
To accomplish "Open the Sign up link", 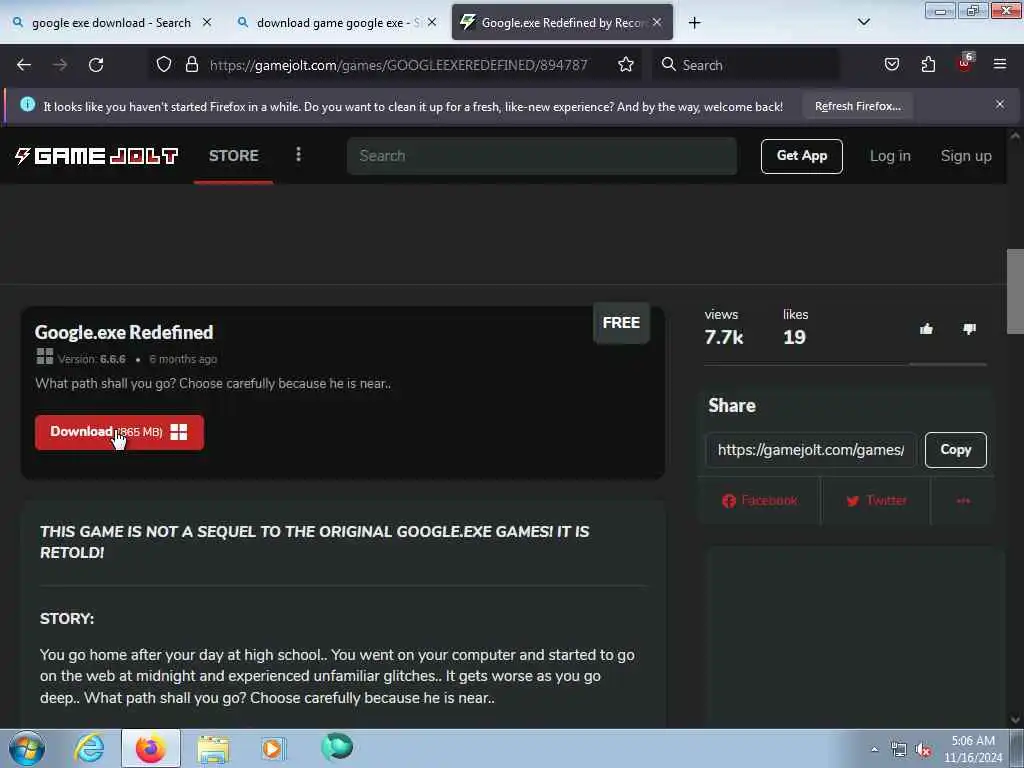I will [966, 156].
